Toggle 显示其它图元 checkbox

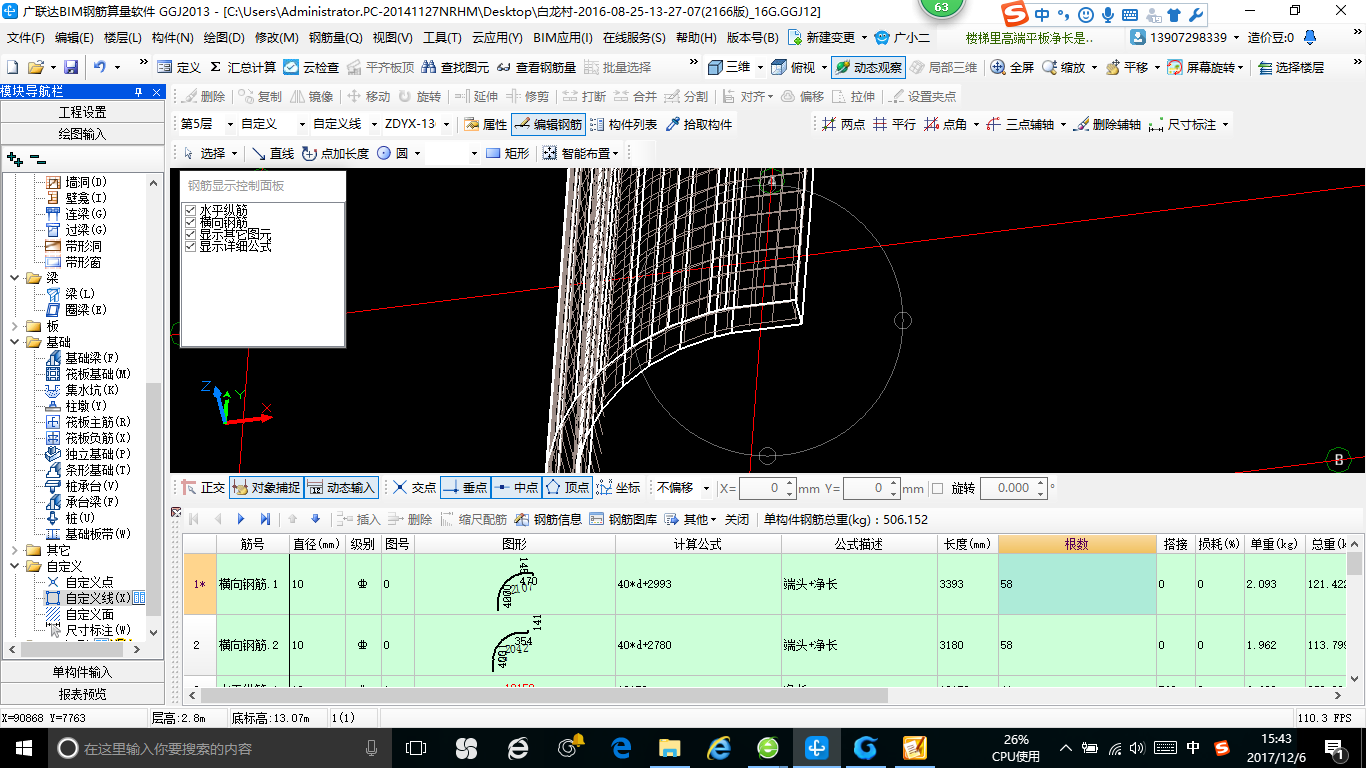click(190, 234)
